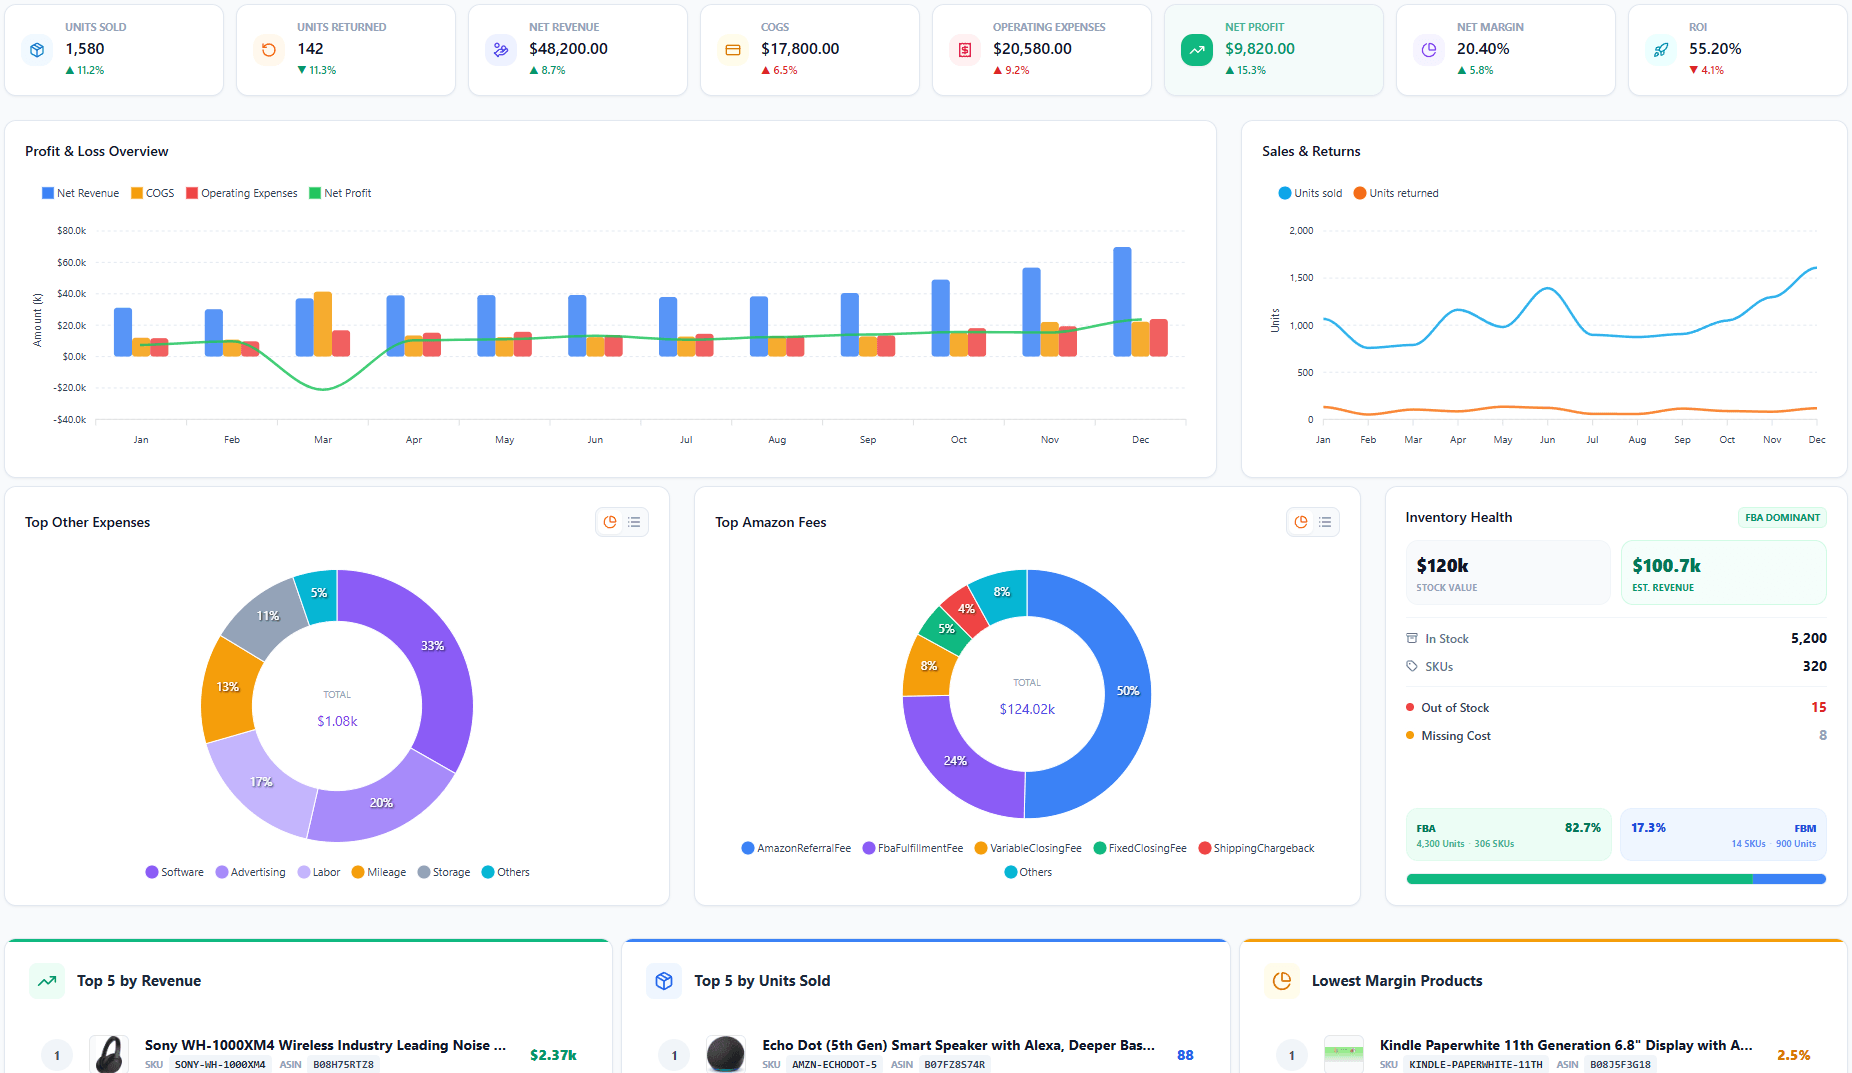
Task: Click the Top 5 by Revenue trend icon
Action: click(47, 981)
